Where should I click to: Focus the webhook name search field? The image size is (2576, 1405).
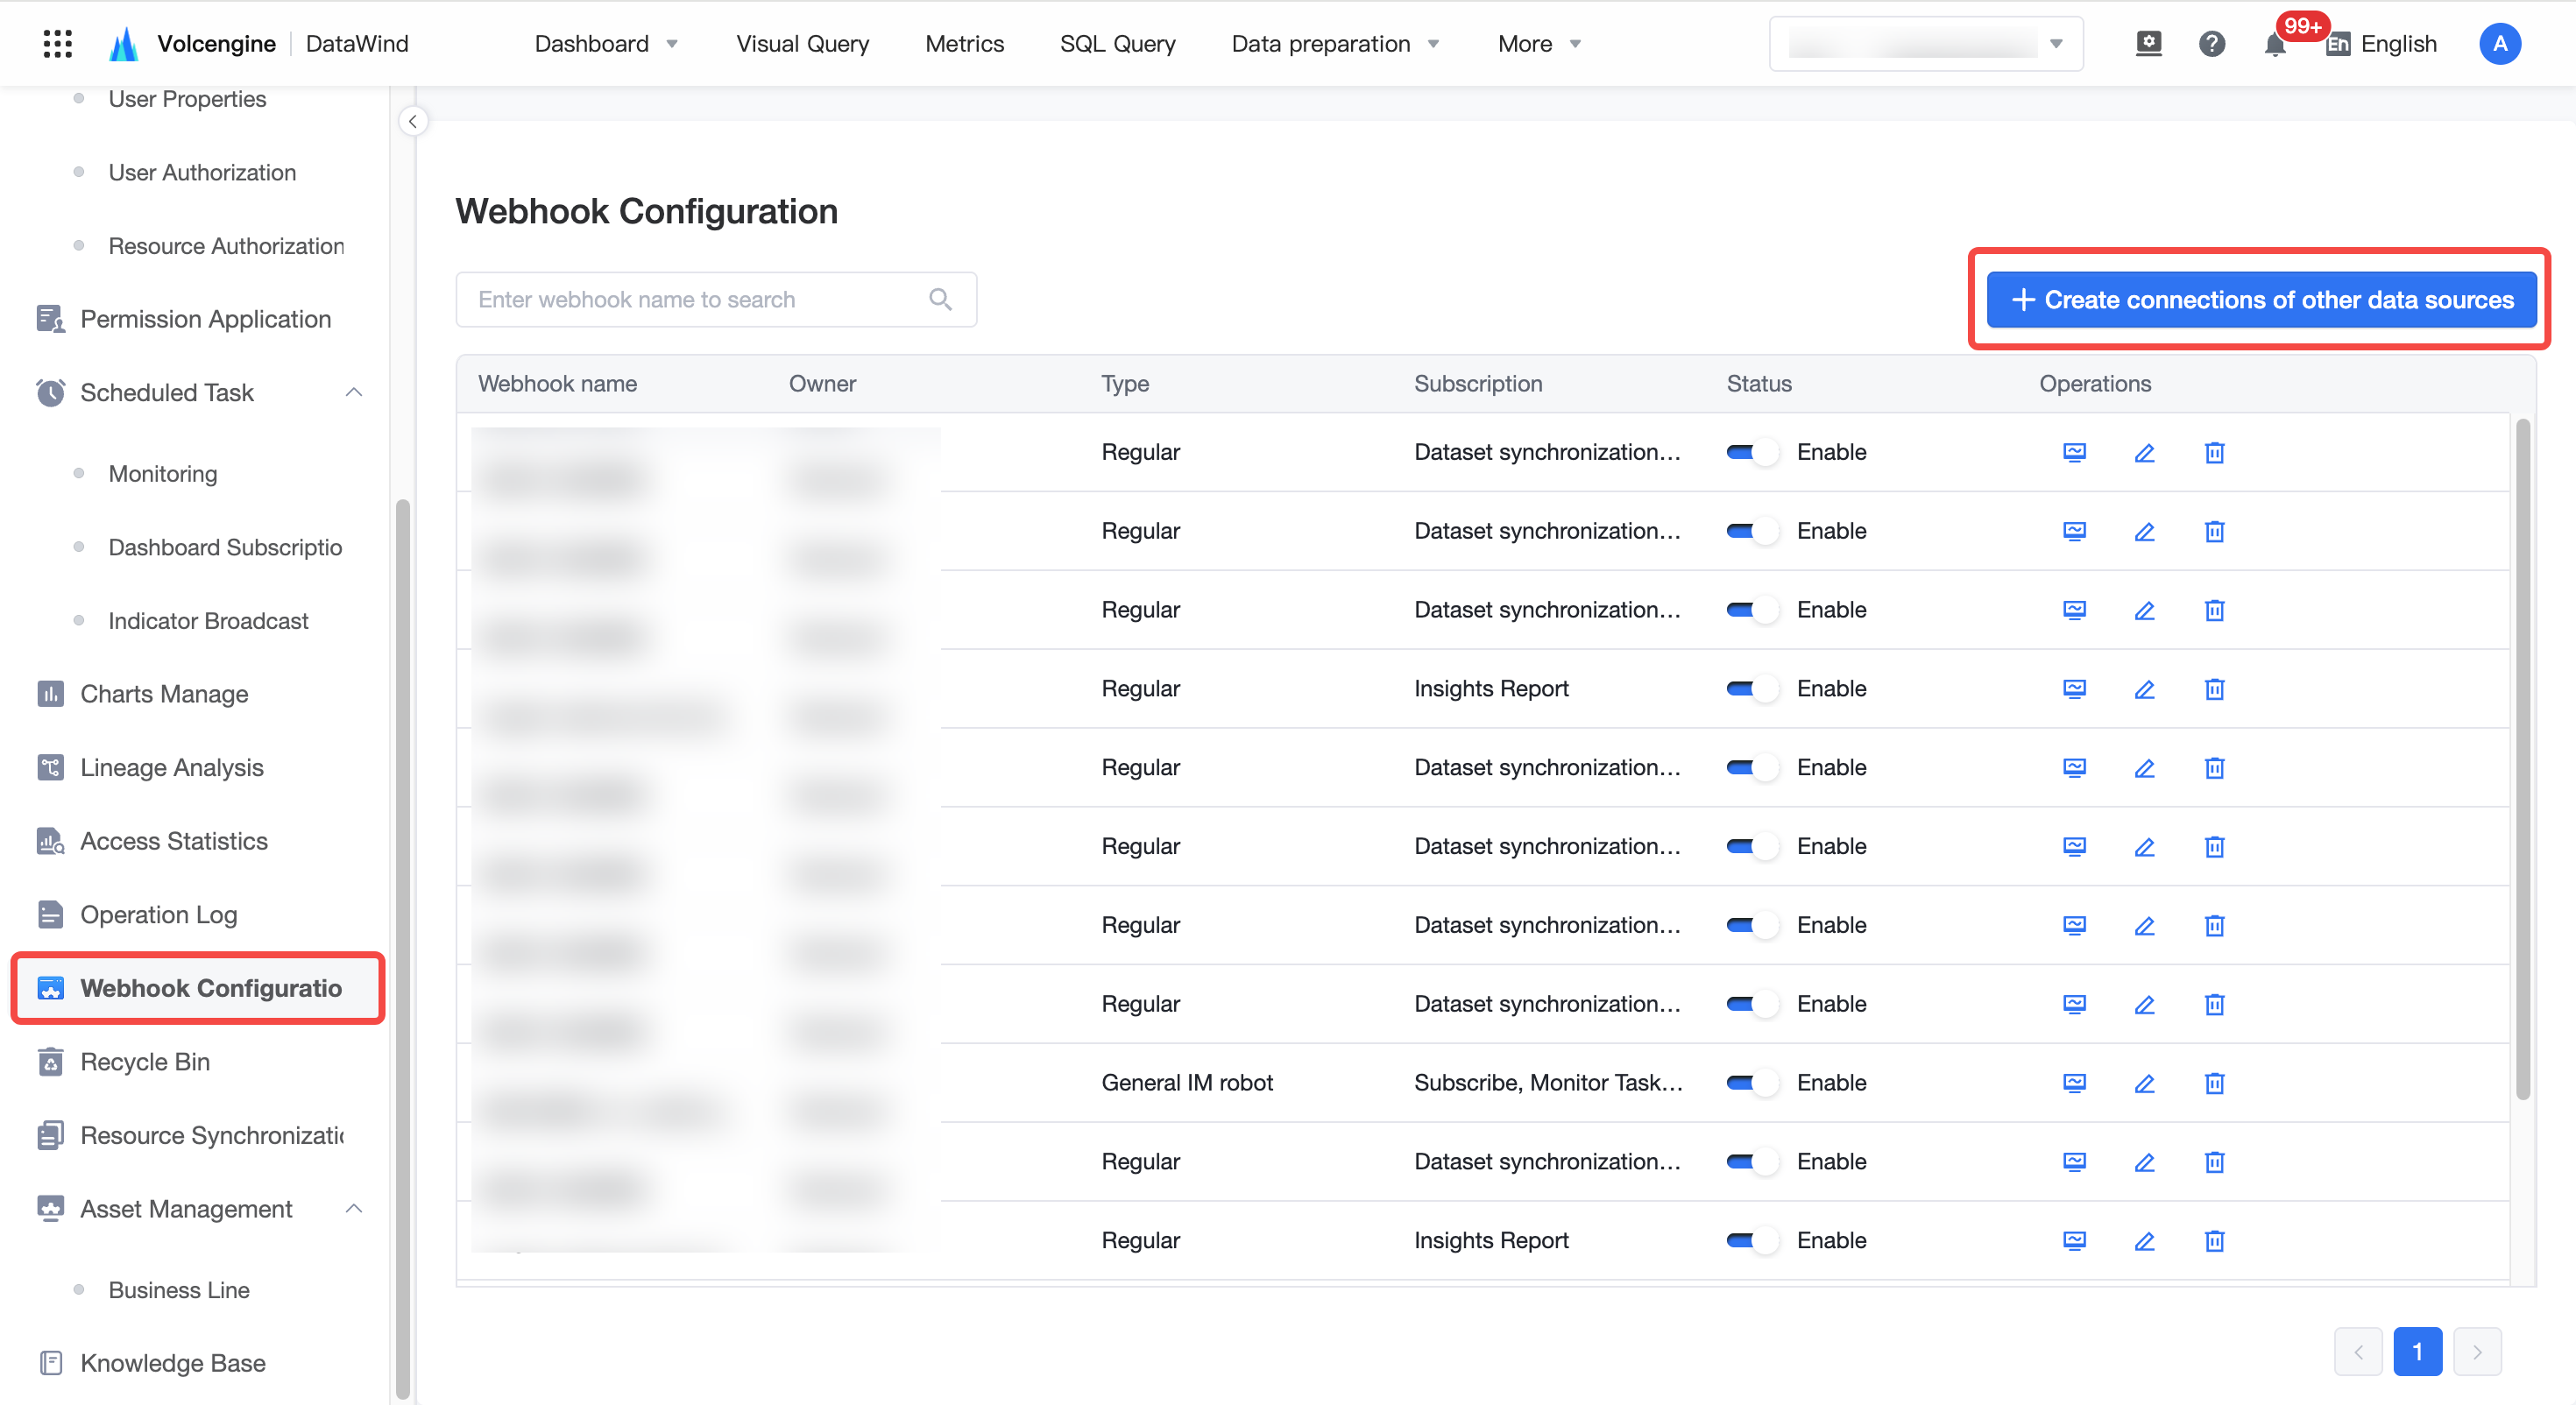tap(716, 300)
